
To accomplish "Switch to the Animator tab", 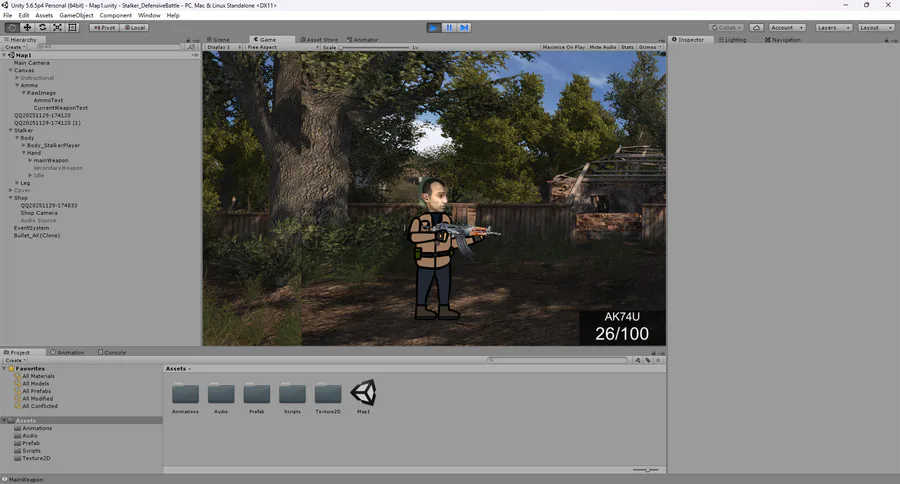I will [362, 40].
